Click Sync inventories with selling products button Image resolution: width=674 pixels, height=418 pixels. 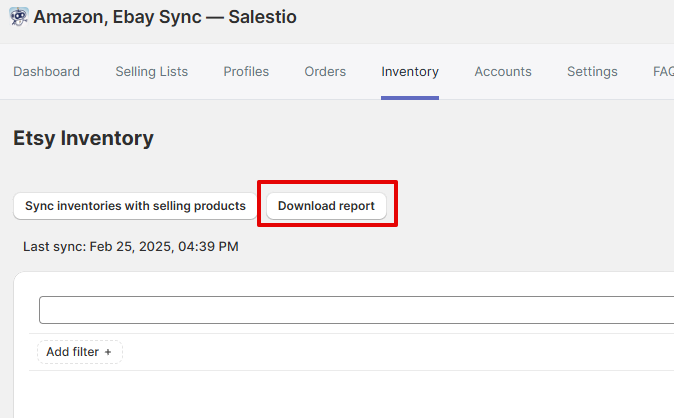point(135,206)
